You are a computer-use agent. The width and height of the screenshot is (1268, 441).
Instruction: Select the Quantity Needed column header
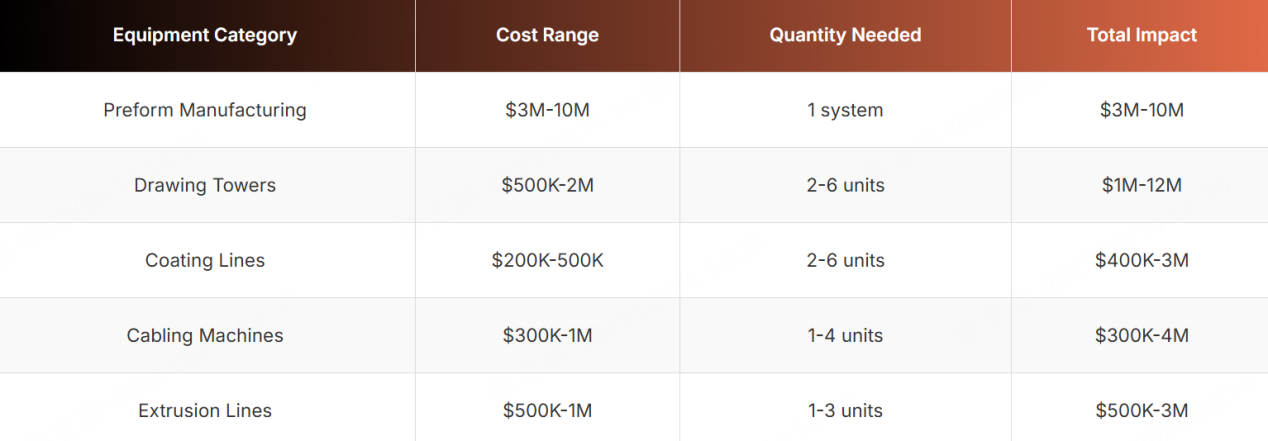pos(845,35)
